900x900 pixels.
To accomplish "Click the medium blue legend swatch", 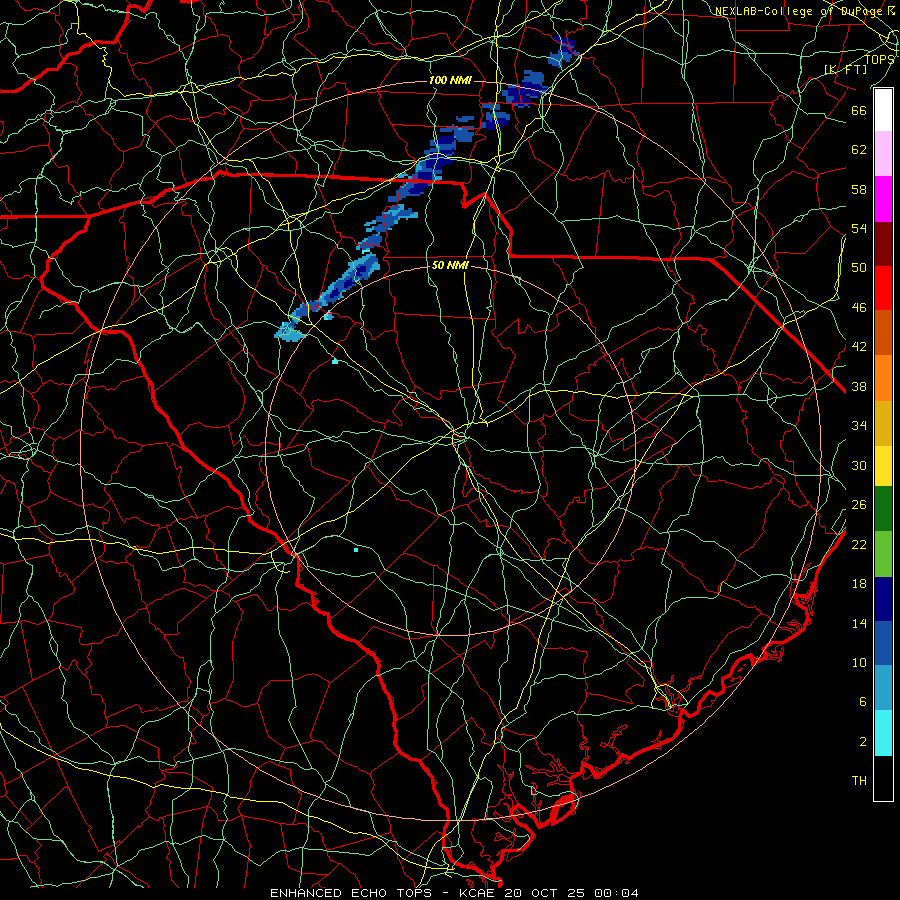I will 883,643.
